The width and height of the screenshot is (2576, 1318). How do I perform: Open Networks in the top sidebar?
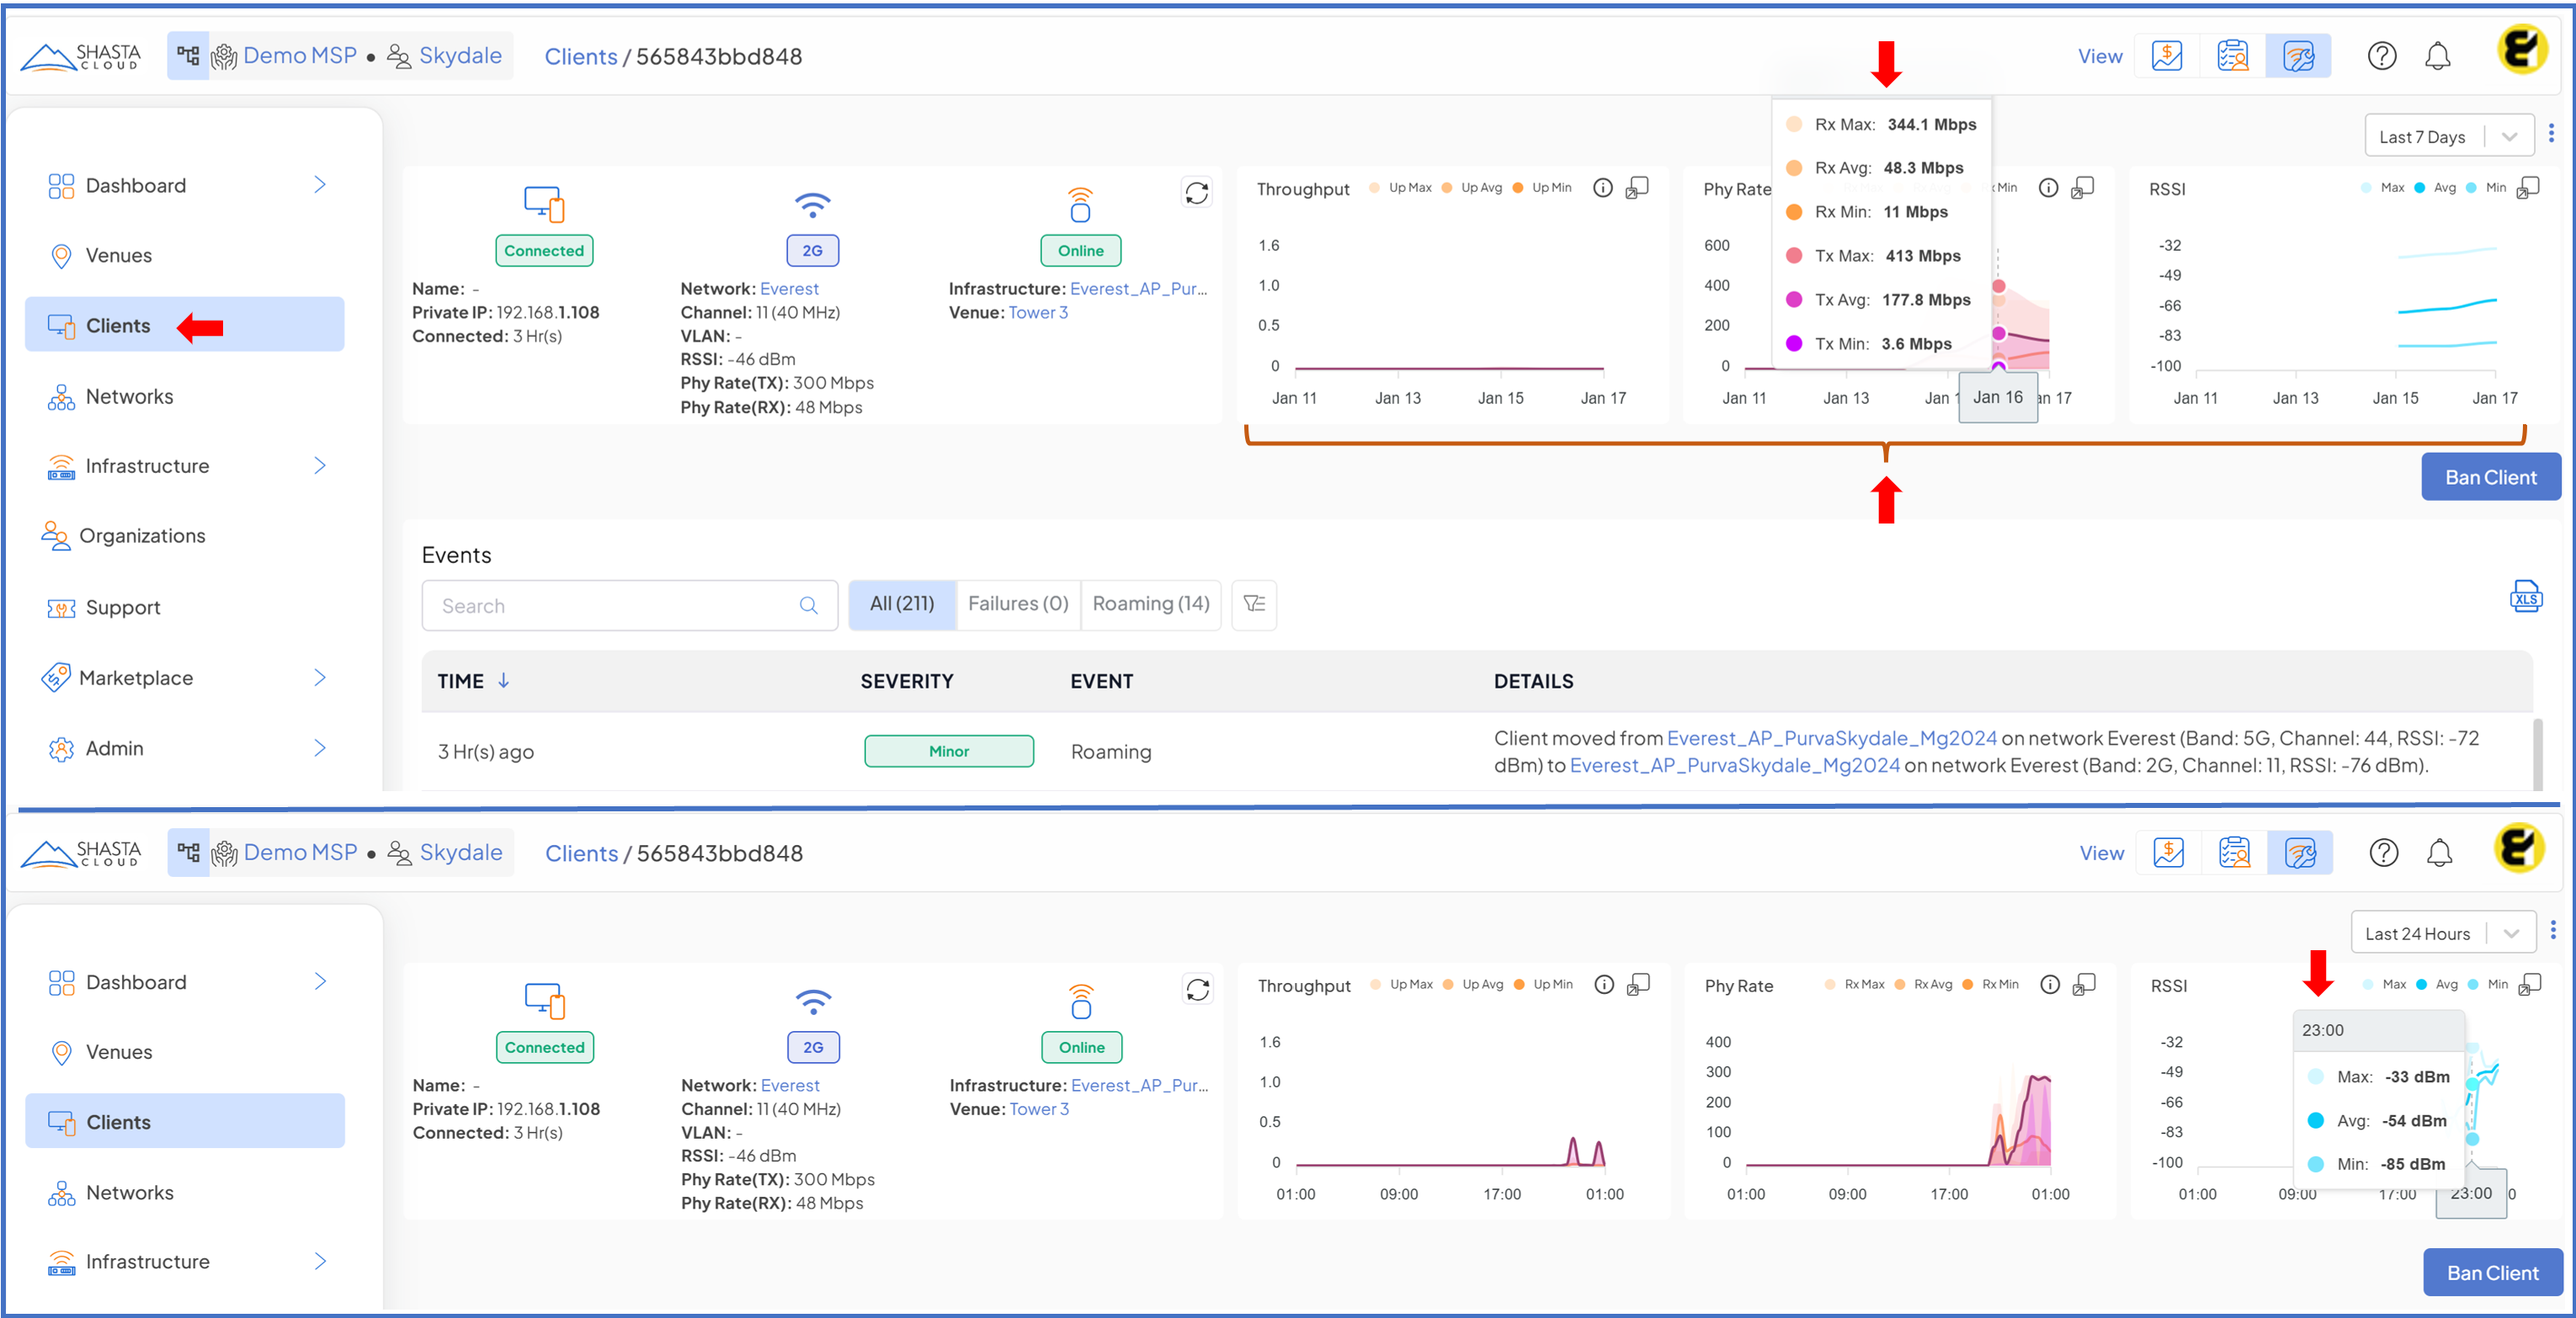(130, 397)
